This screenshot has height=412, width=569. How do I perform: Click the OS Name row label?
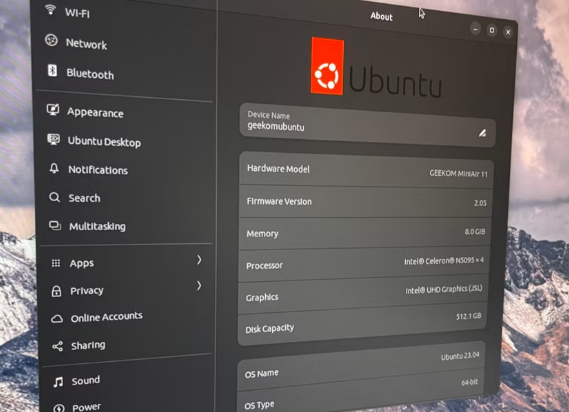262,374
